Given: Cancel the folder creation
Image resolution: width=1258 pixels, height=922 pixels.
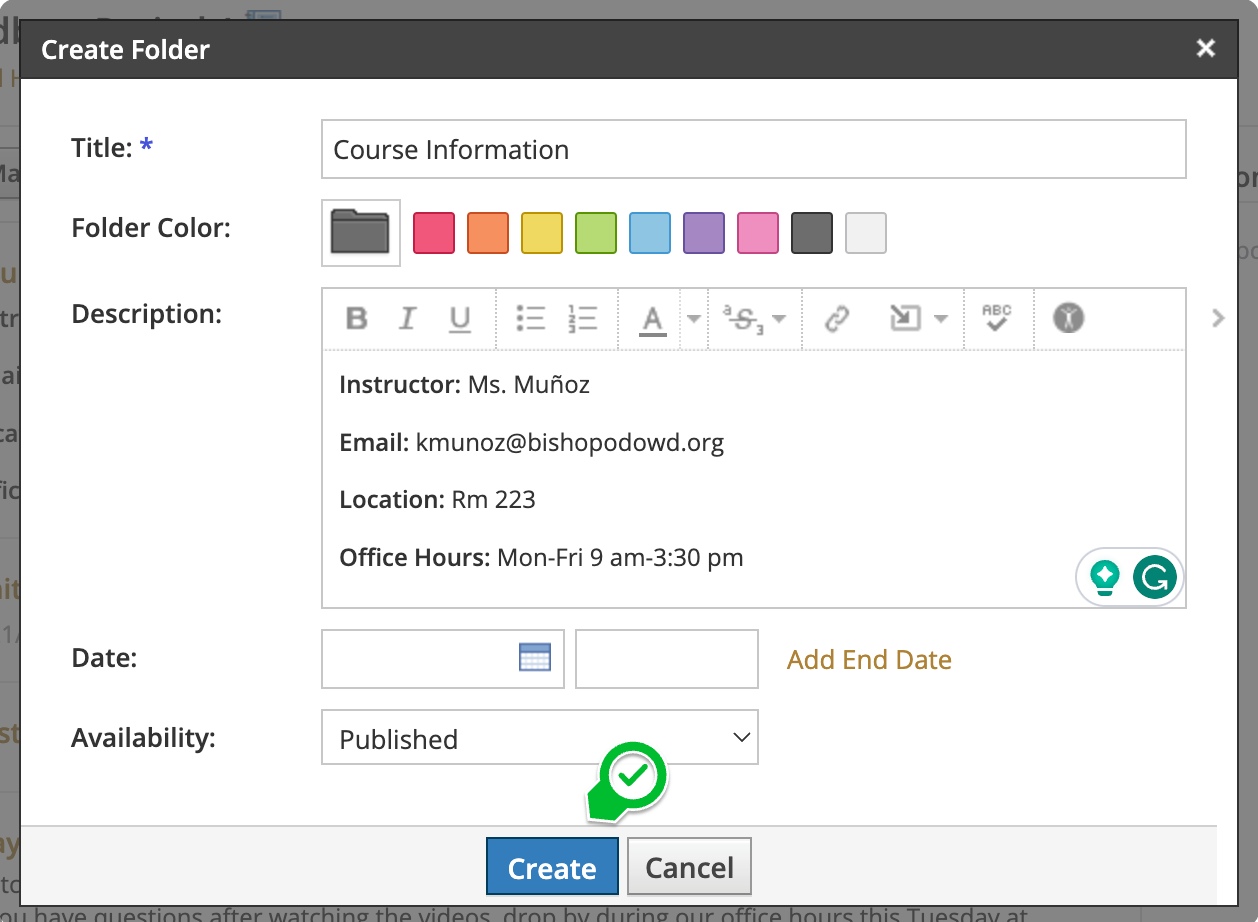Looking at the screenshot, I should [x=689, y=867].
